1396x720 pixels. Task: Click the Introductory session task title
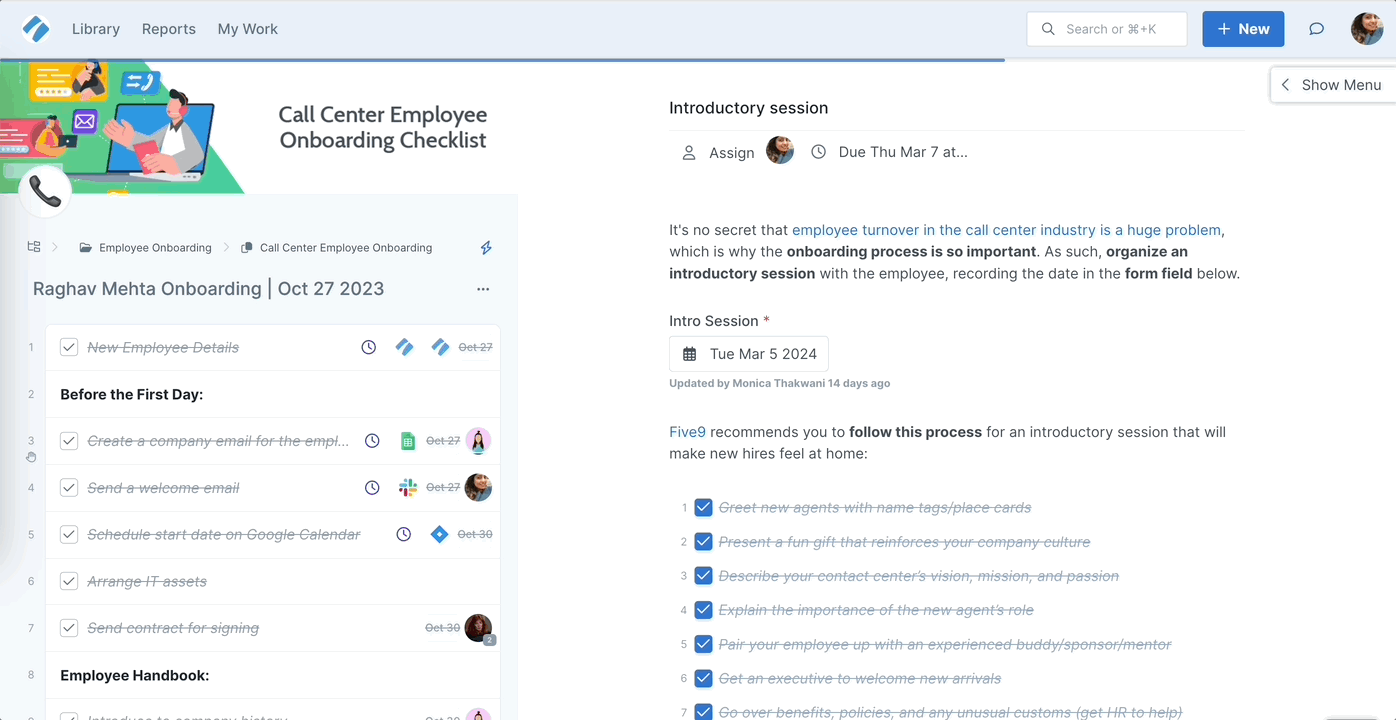(x=749, y=108)
